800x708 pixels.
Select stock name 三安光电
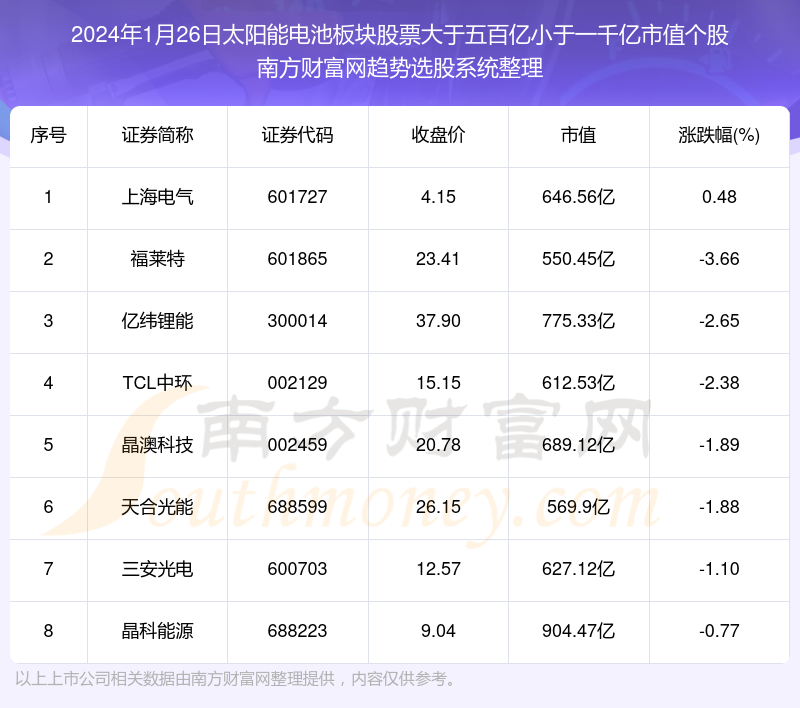[157, 569]
